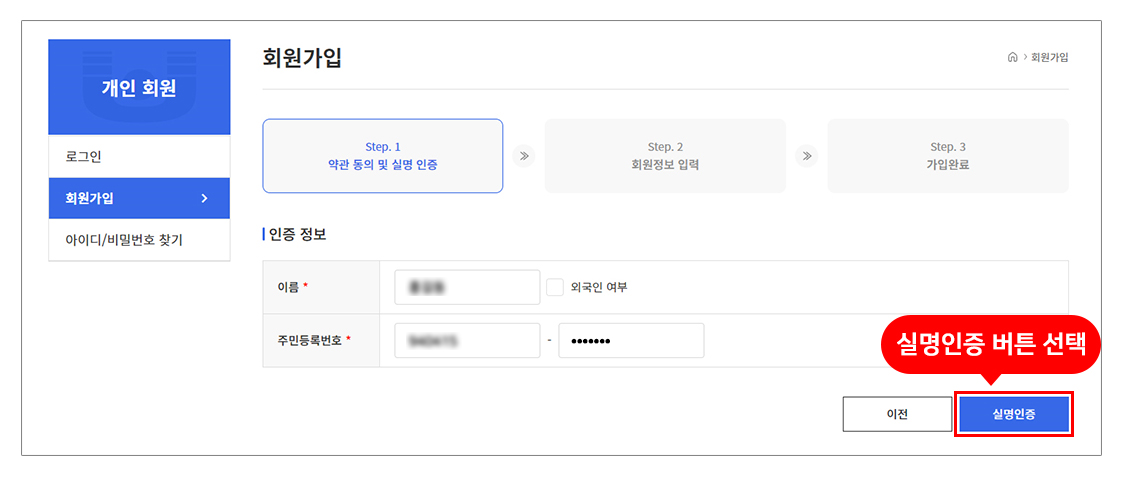Image resolution: width=1123 pixels, height=480 pixels.
Task: Click the double arrow before Step 3
Action: click(806, 156)
